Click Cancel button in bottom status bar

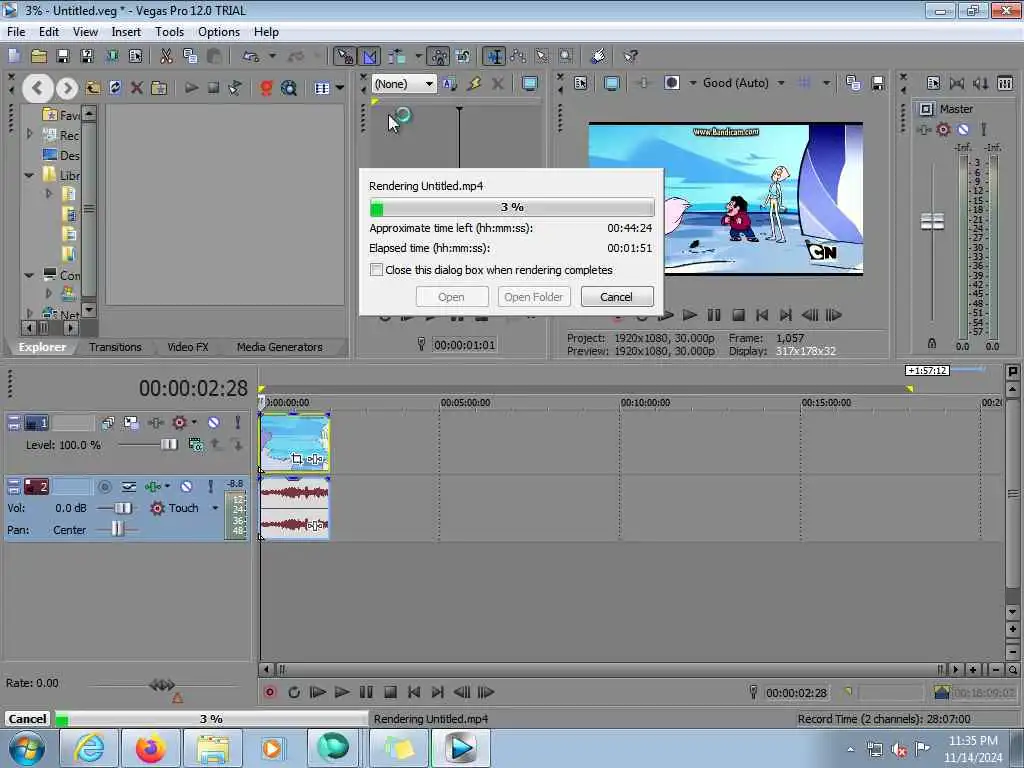coord(27,718)
